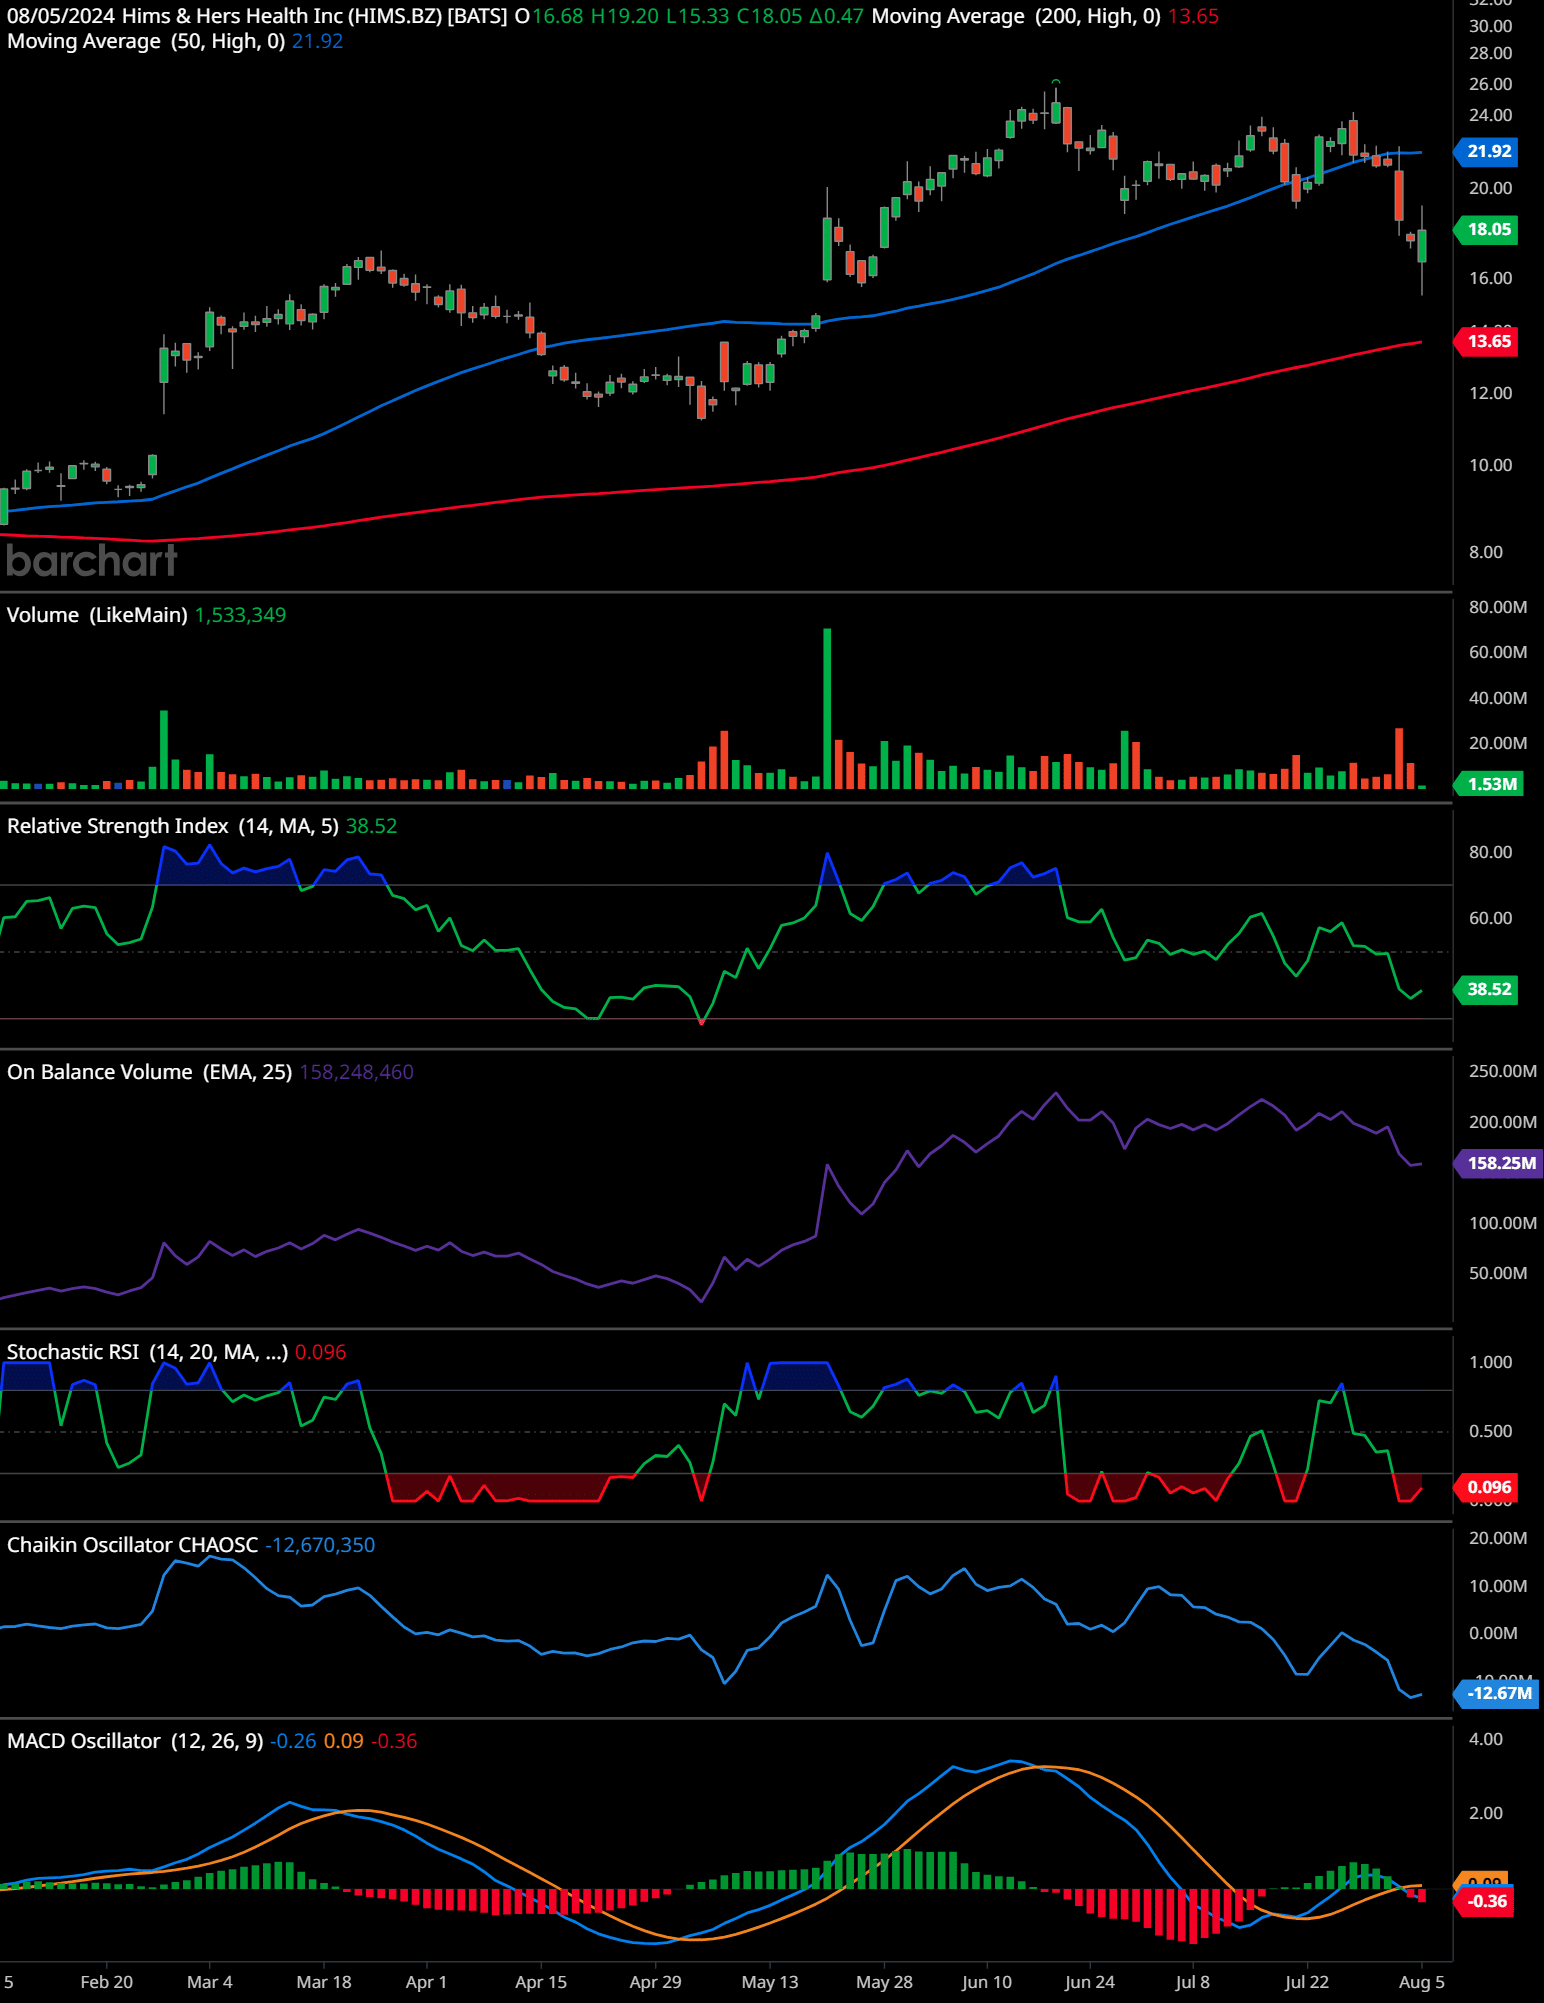This screenshot has width=1544, height=2003.
Task: Click the Stochastic RSI indicator label
Action: coord(147,1353)
